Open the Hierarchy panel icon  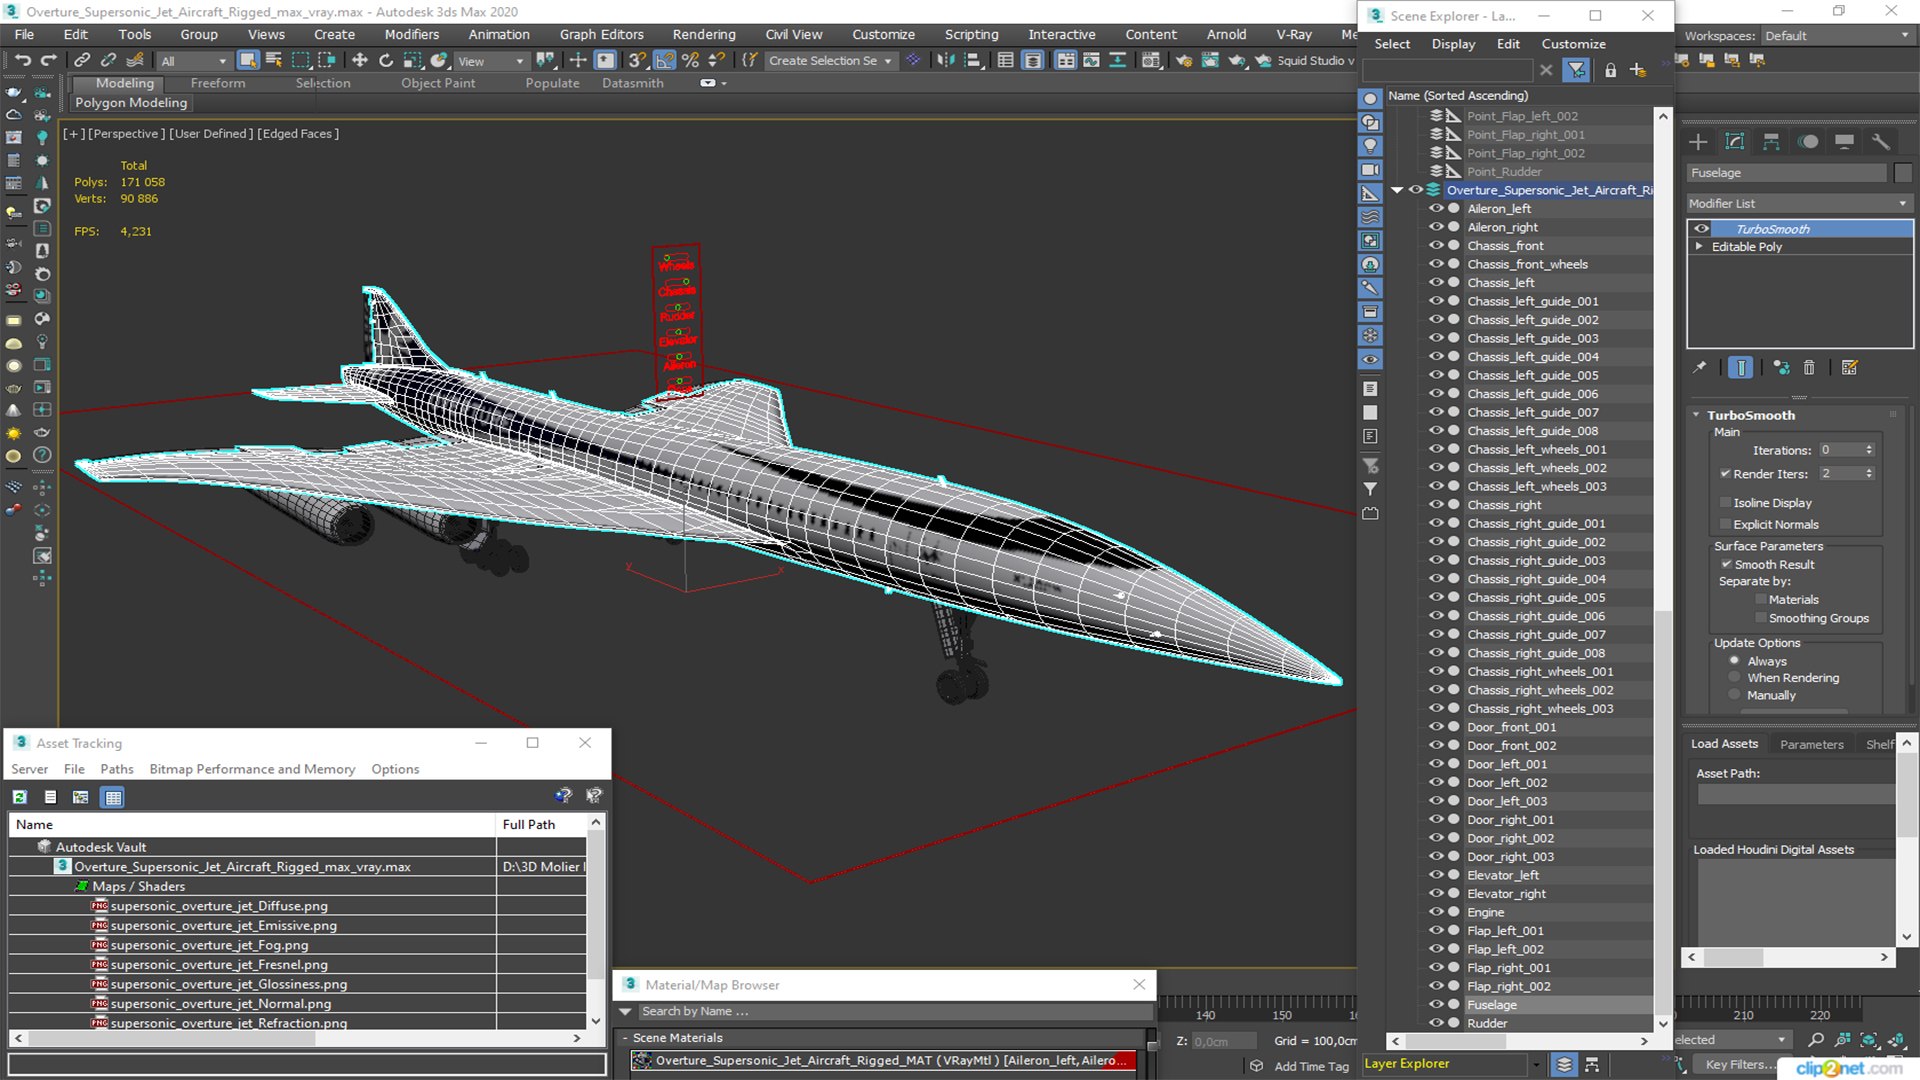[1771, 142]
